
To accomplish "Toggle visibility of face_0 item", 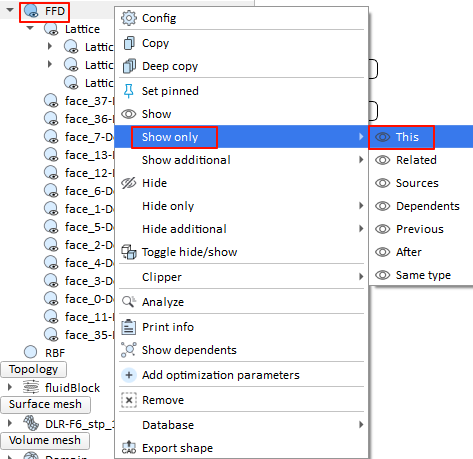I will 51,299.
